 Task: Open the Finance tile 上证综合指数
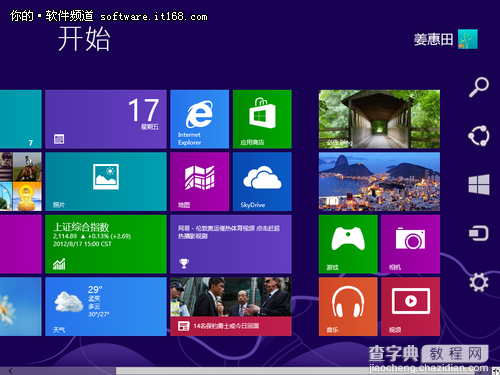click(x=106, y=244)
